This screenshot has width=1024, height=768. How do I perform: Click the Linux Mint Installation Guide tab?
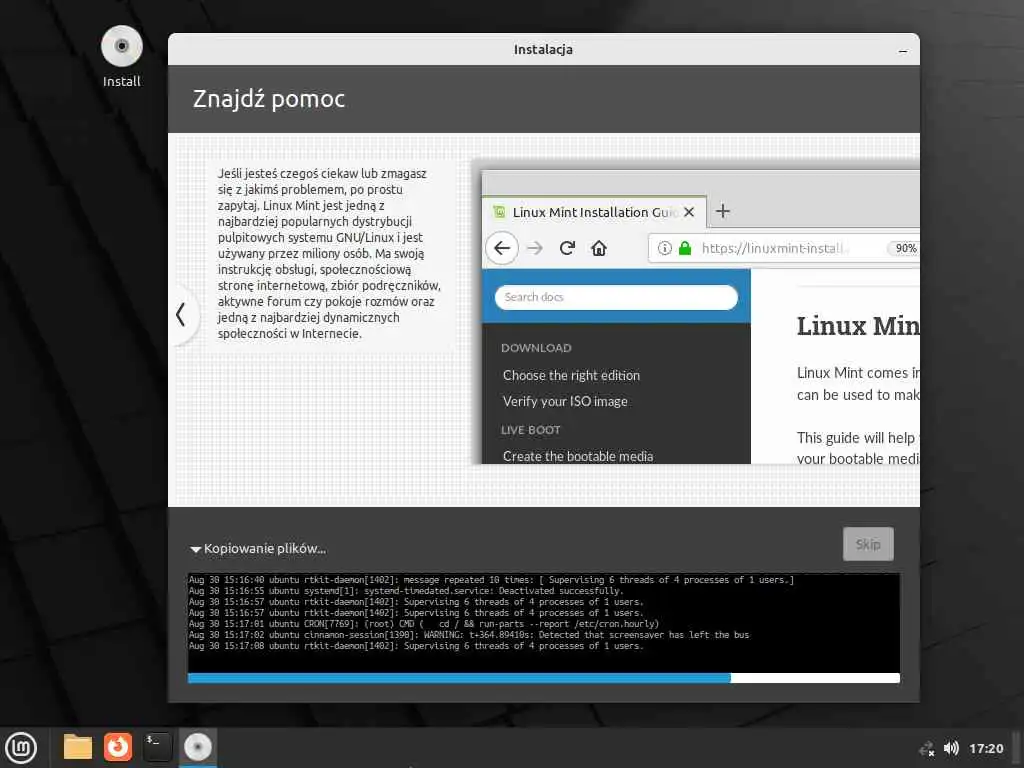coord(594,212)
